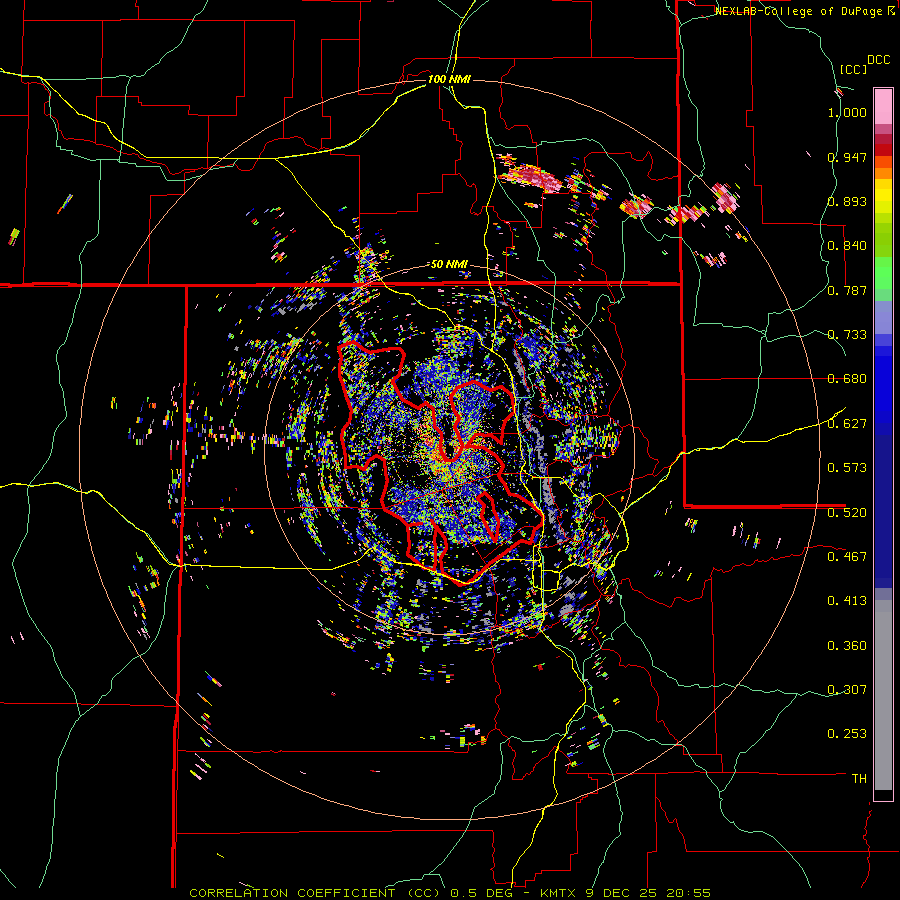Click the 0.467 legend value
The image size is (900, 900).
point(847,557)
